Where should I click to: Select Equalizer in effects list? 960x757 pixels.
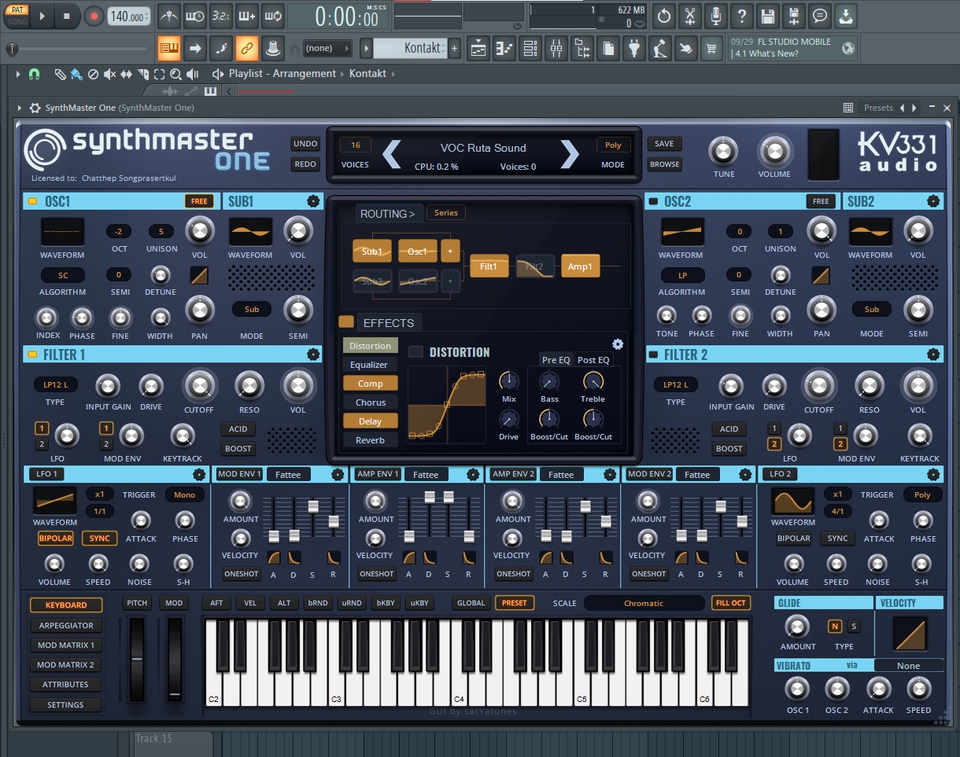coord(369,364)
